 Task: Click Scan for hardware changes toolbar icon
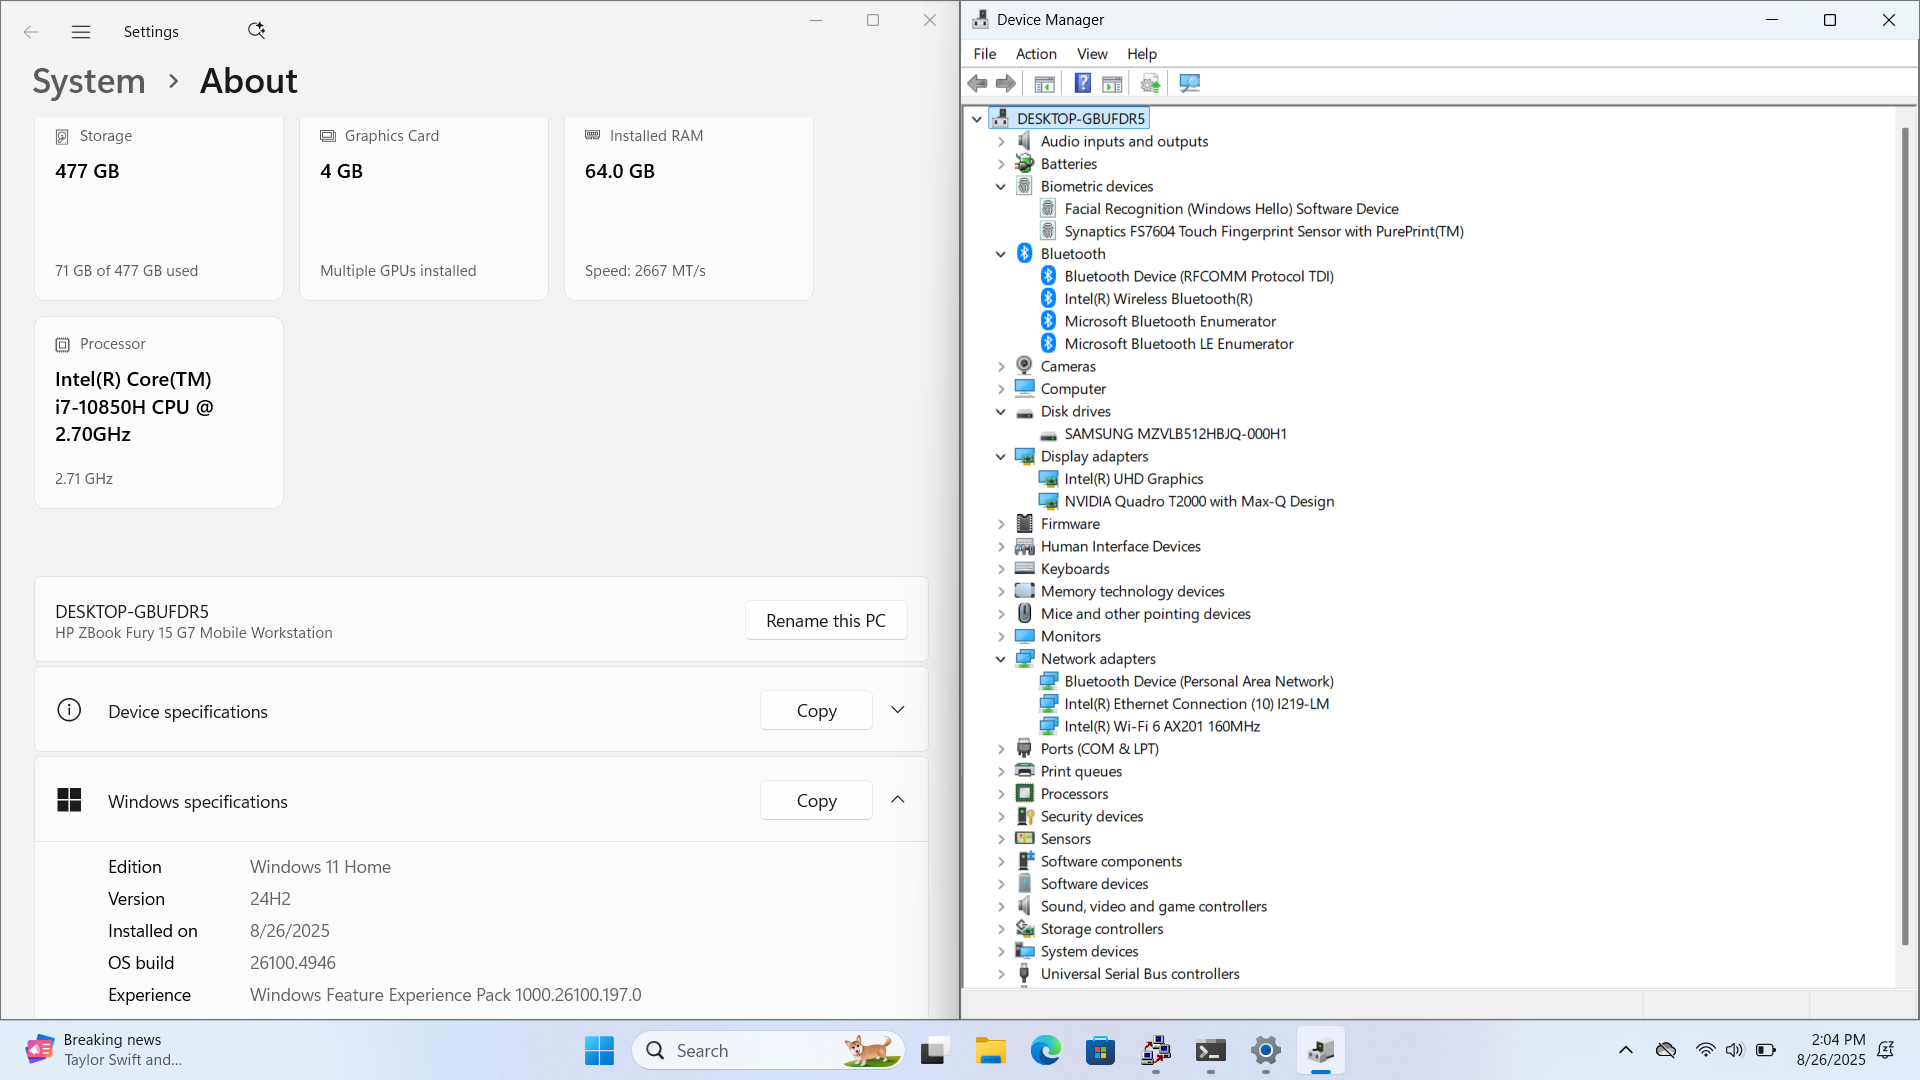click(x=1189, y=83)
